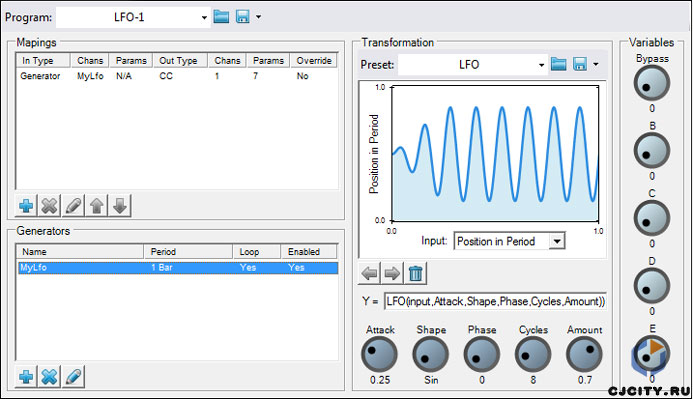Adjust the Amount knob
The height and width of the screenshot is (399, 693).
[x=584, y=354]
